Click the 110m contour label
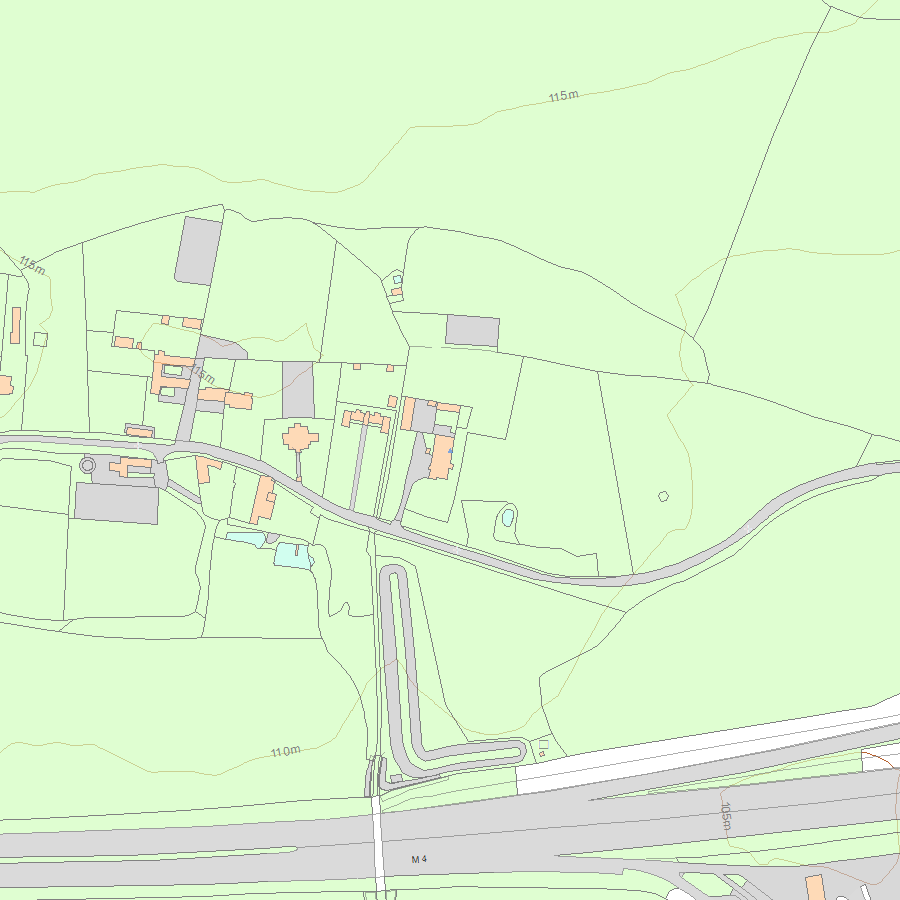Viewport: 900px width, 900px height. pos(285,751)
